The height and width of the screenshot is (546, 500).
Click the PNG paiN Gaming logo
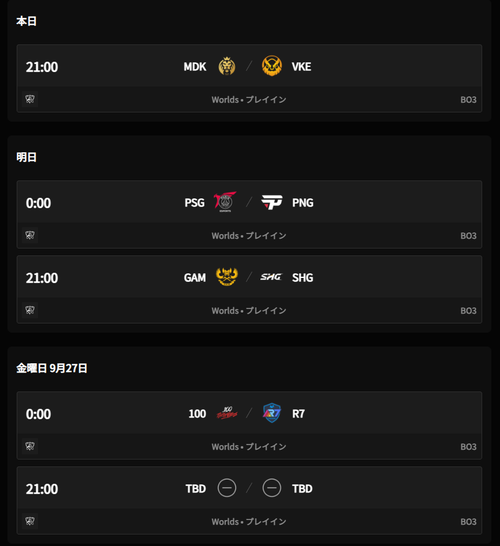click(272, 202)
